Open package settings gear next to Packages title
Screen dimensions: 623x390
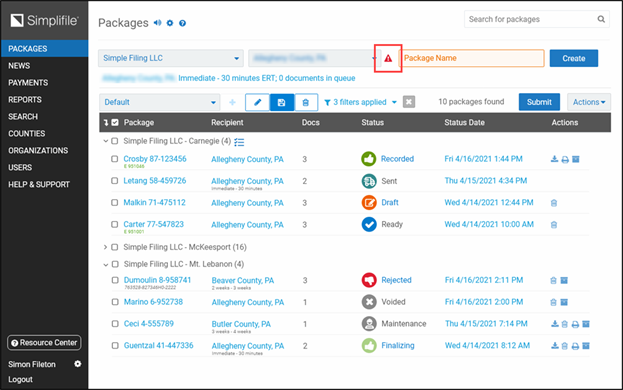click(170, 23)
